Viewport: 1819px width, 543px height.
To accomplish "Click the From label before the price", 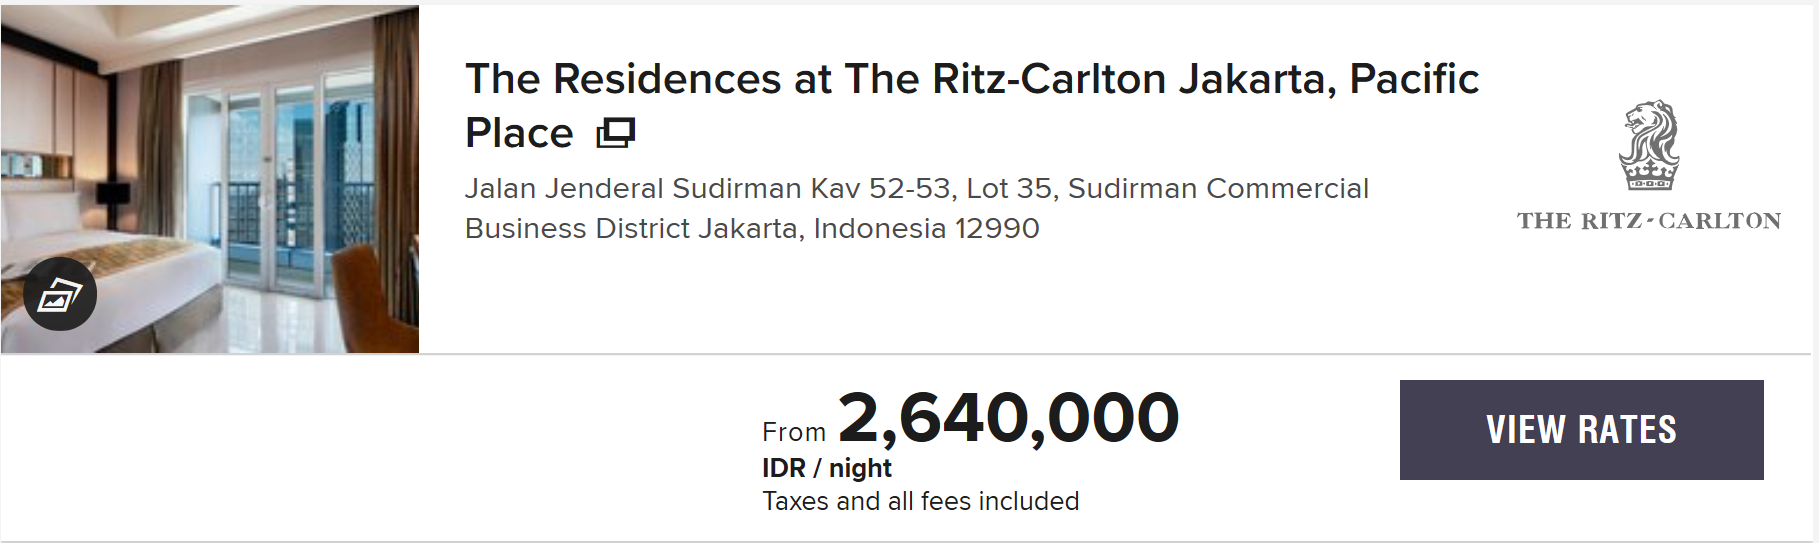I will coord(794,432).
